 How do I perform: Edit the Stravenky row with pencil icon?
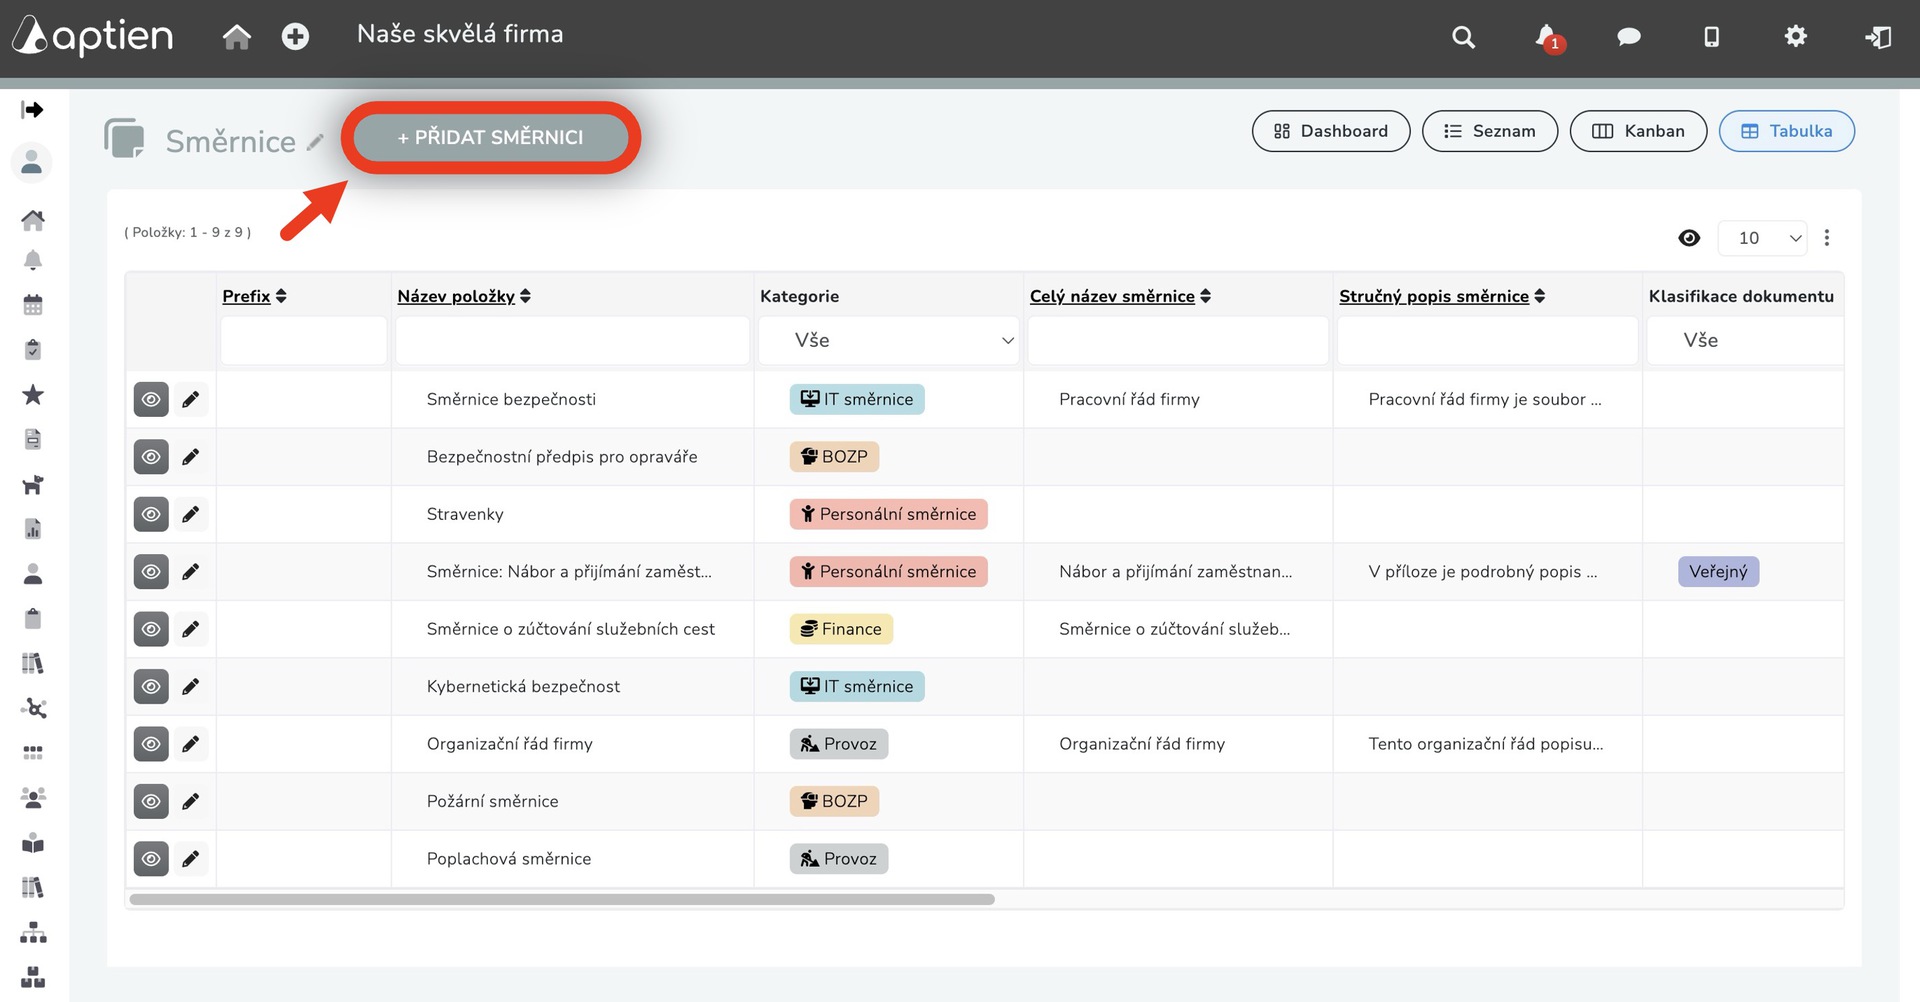coord(191,514)
